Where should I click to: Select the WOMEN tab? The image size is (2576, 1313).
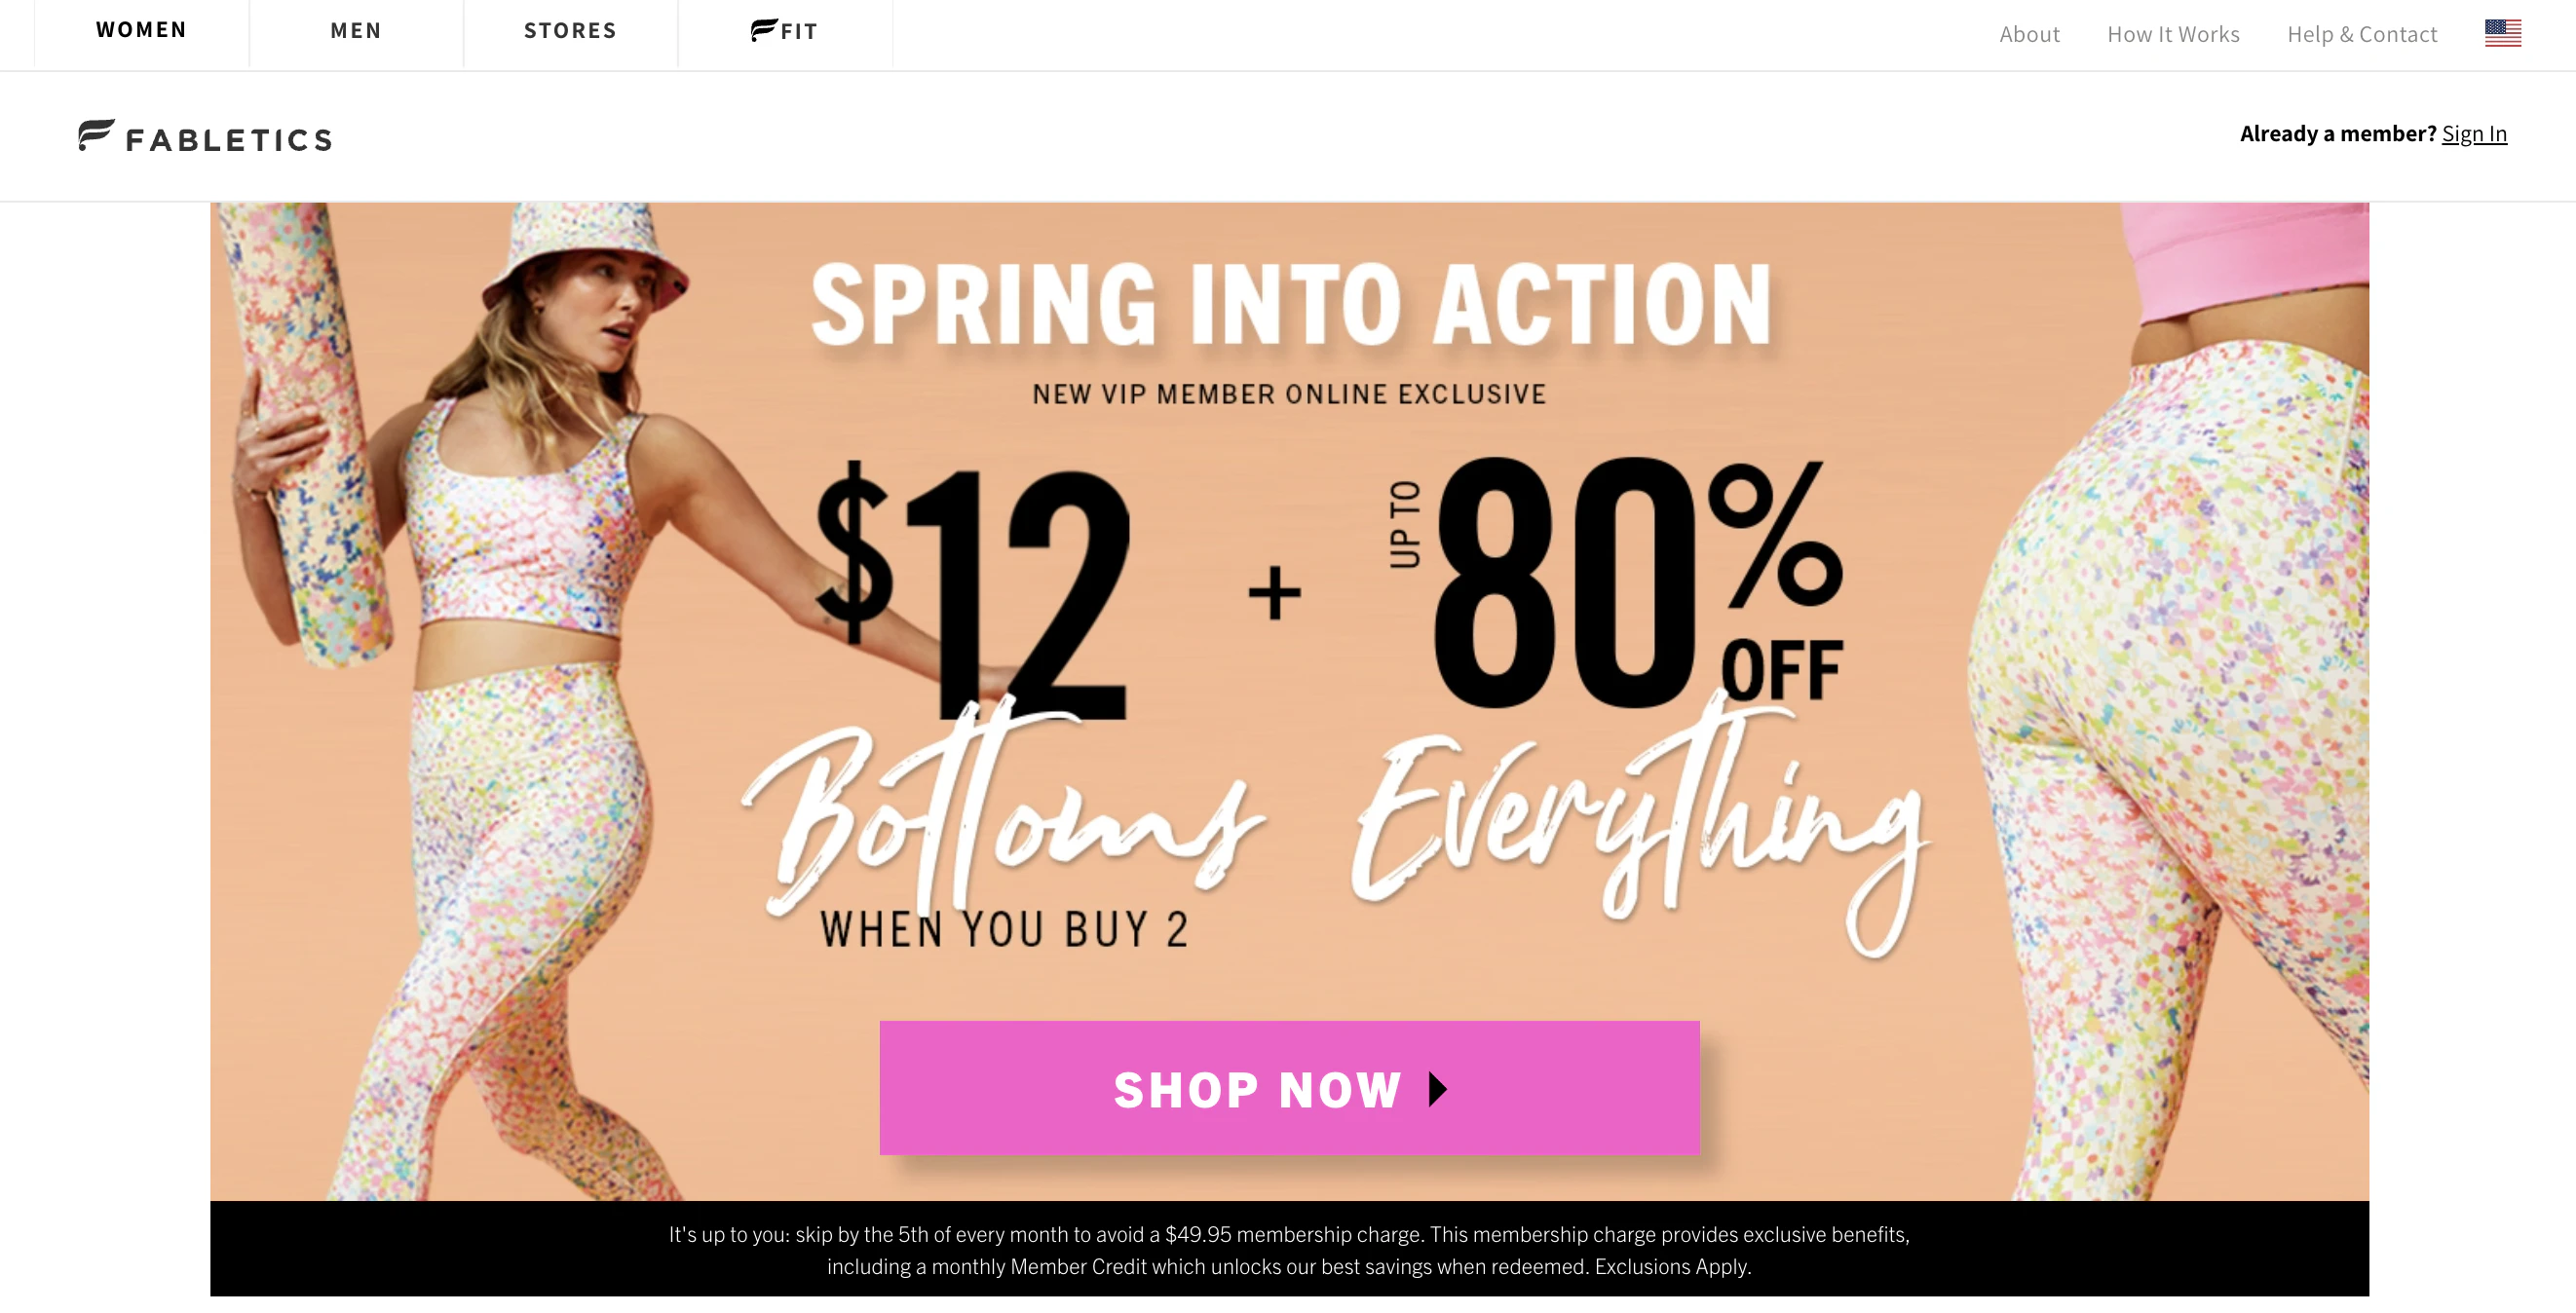pos(141,30)
